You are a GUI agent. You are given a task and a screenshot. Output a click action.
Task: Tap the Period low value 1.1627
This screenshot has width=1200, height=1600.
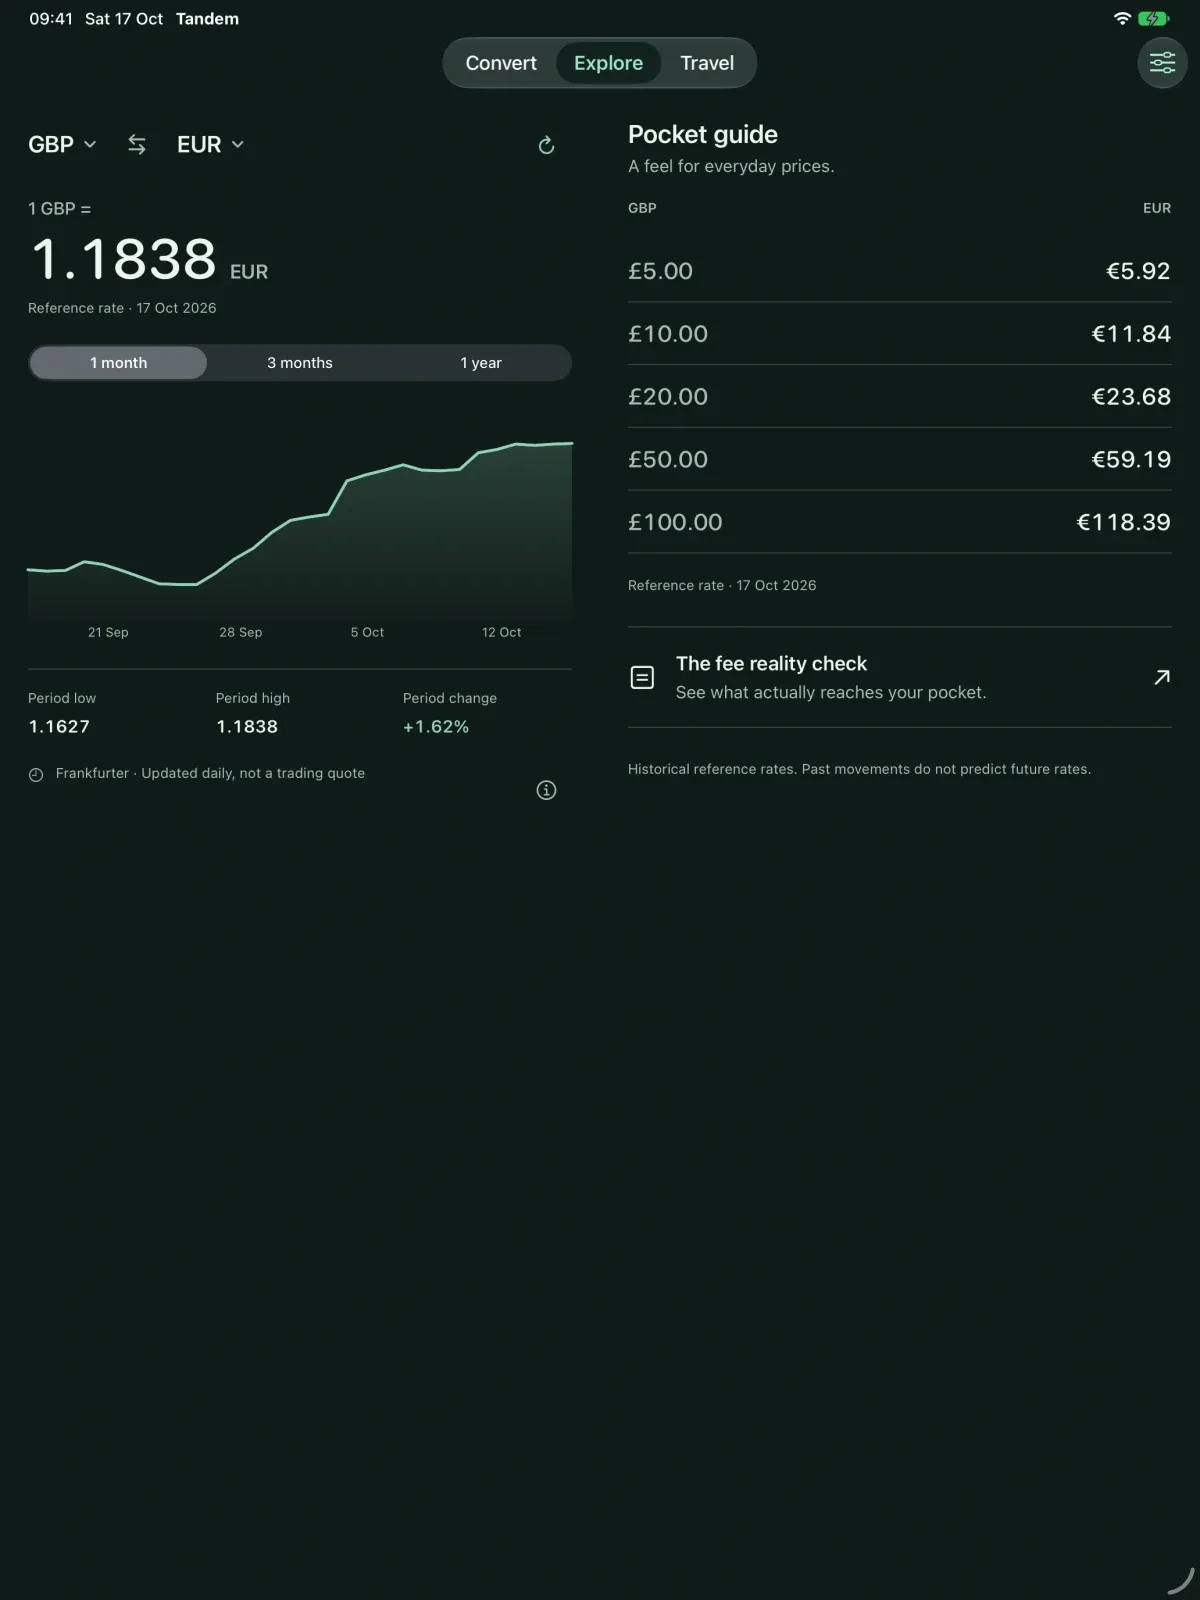point(59,727)
